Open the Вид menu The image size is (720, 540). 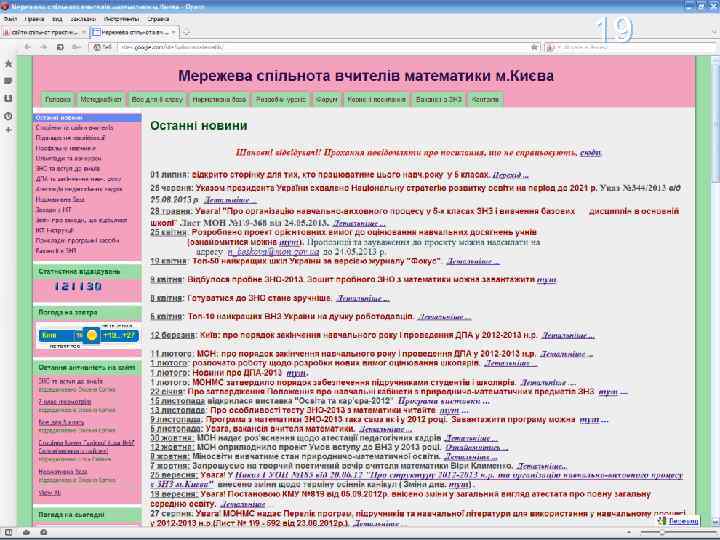(x=57, y=19)
